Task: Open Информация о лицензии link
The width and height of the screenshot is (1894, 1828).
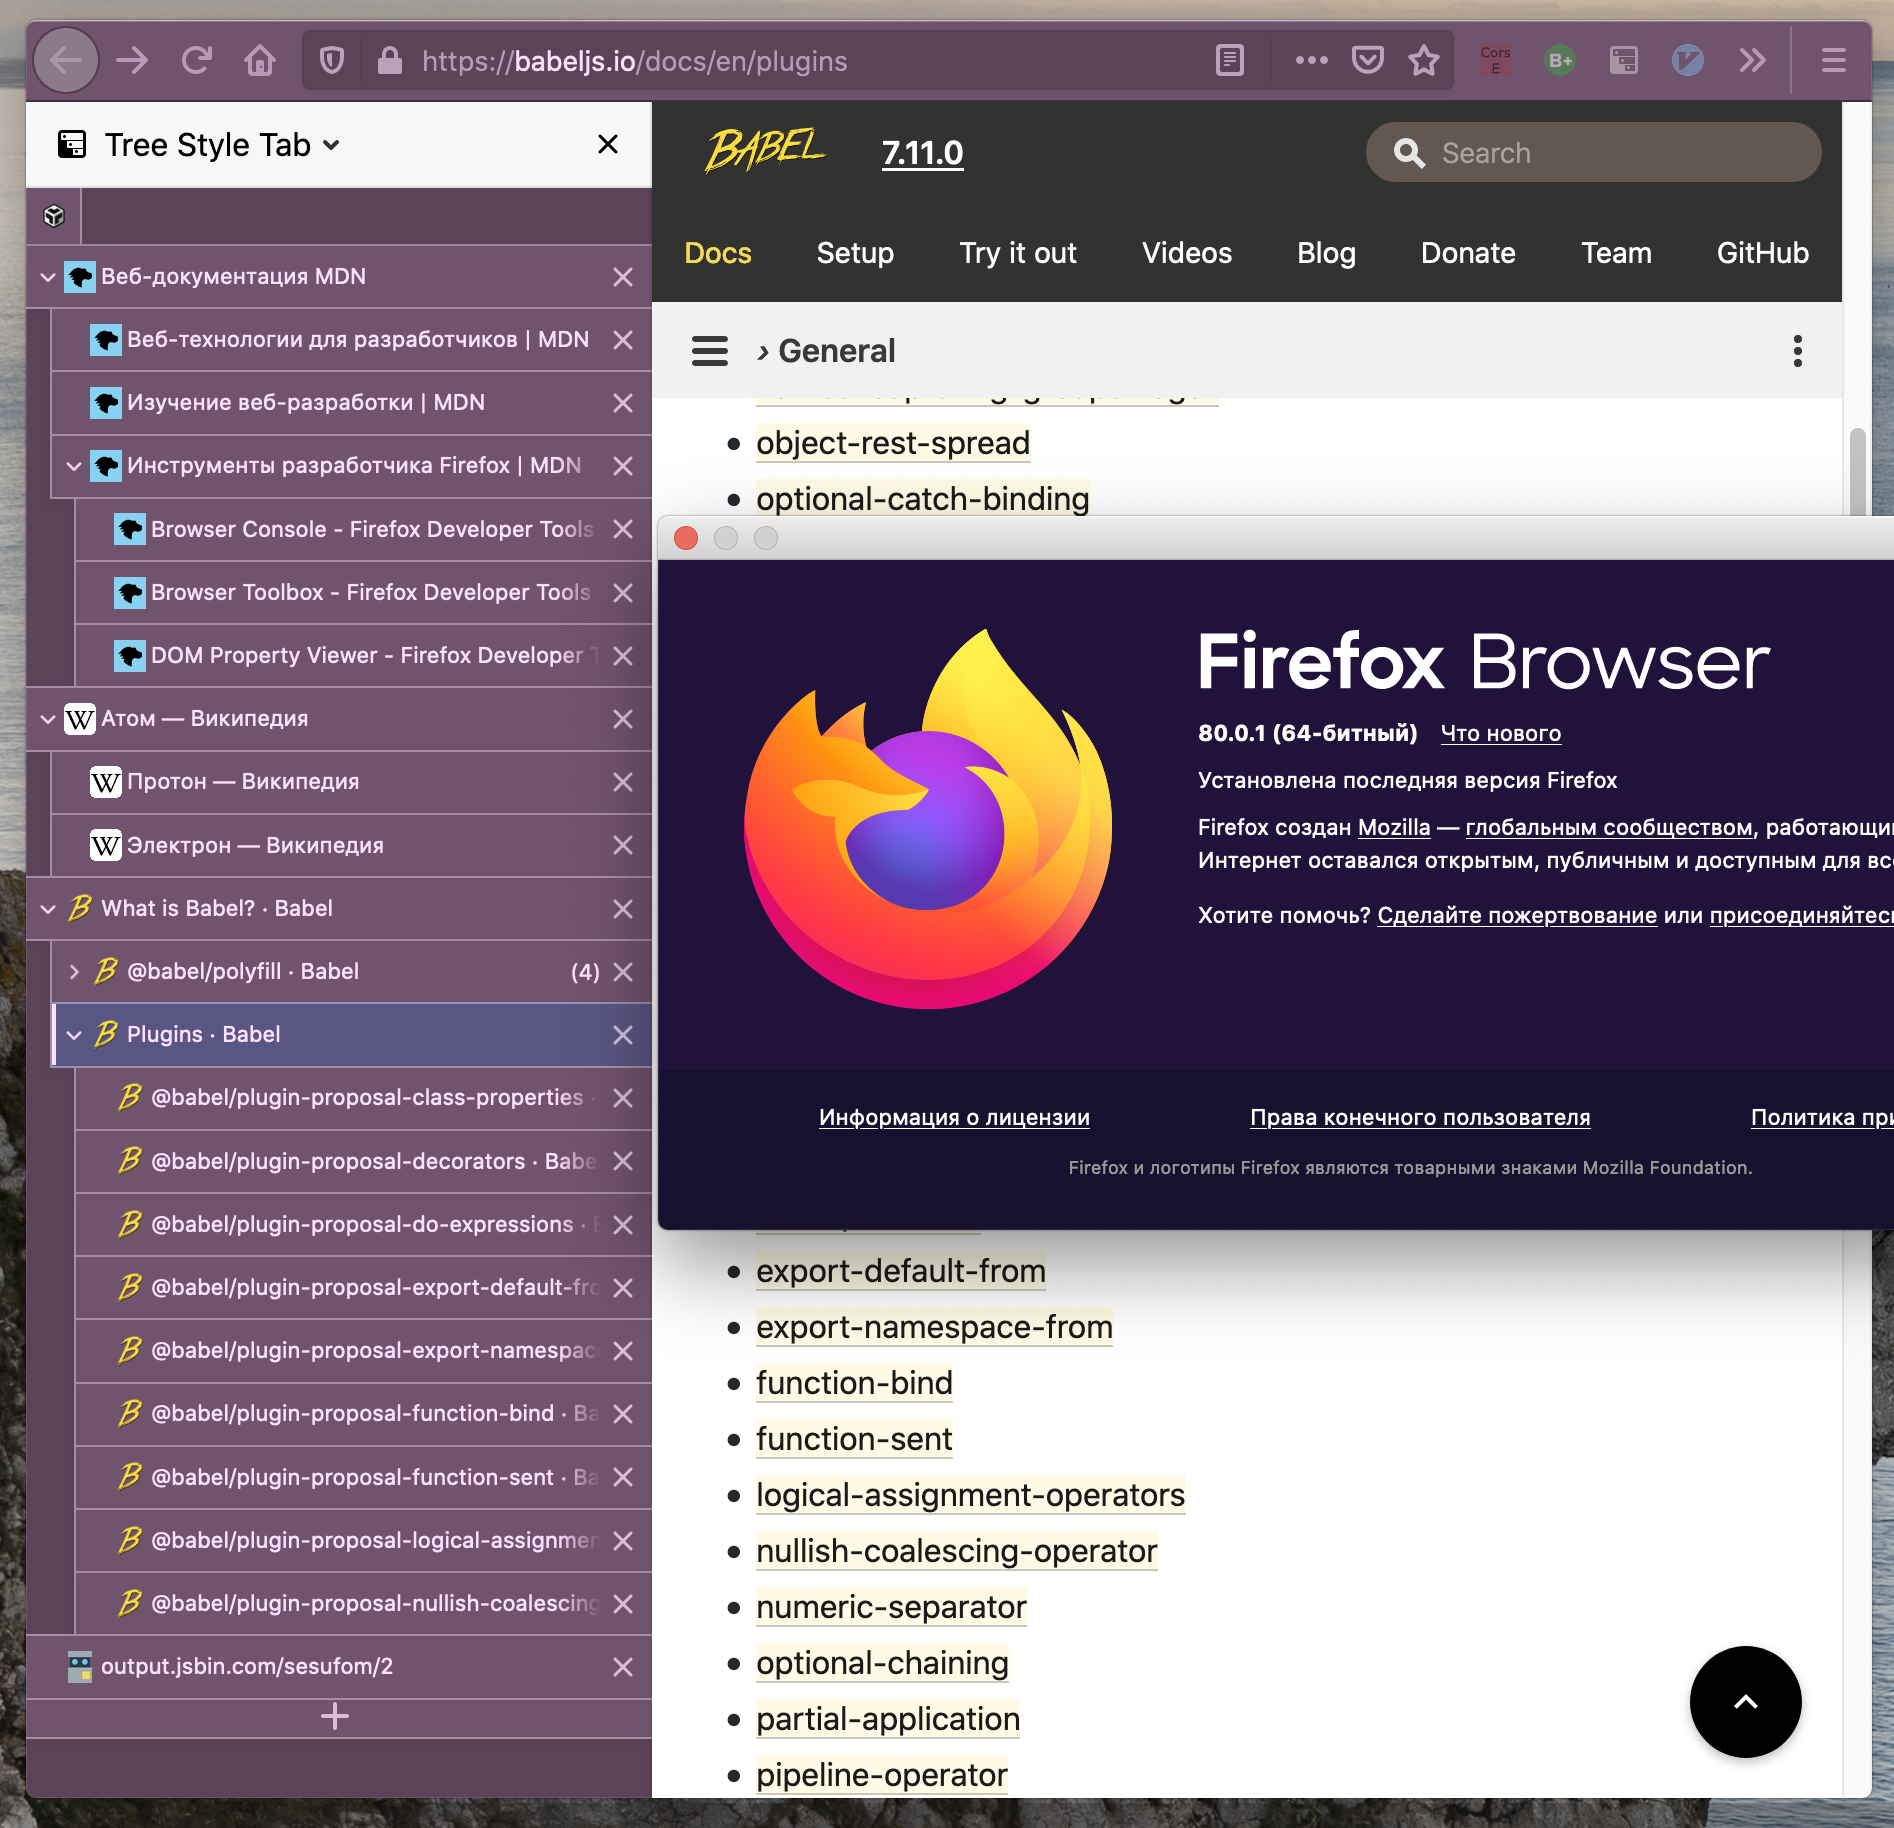Action: click(954, 1117)
